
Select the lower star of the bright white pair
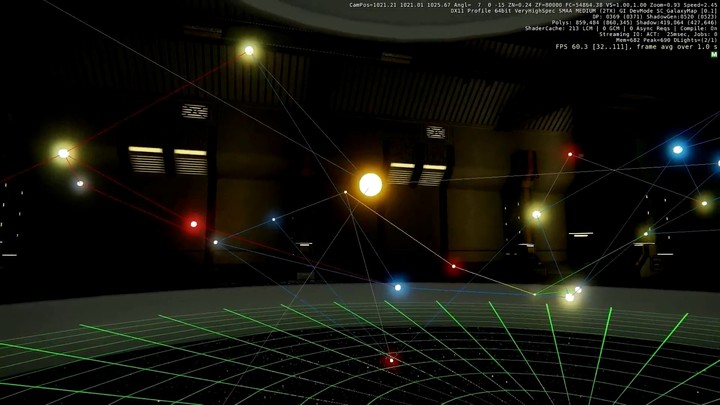pyautogui.click(x=569, y=298)
